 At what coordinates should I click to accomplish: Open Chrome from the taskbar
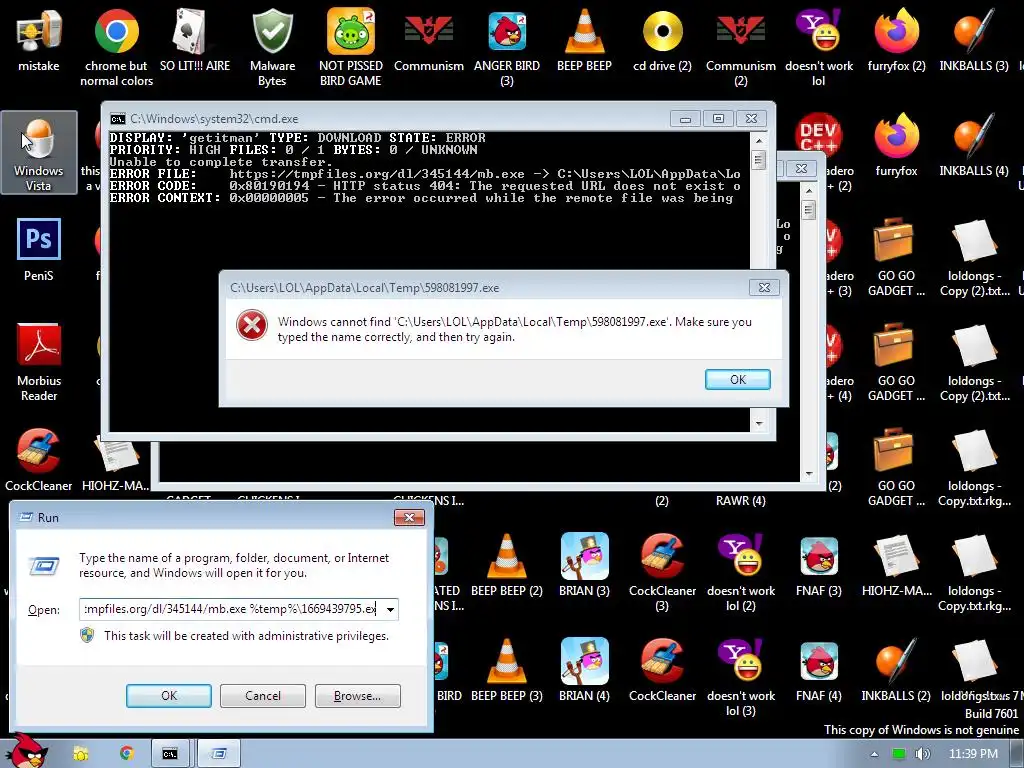tap(127, 754)
